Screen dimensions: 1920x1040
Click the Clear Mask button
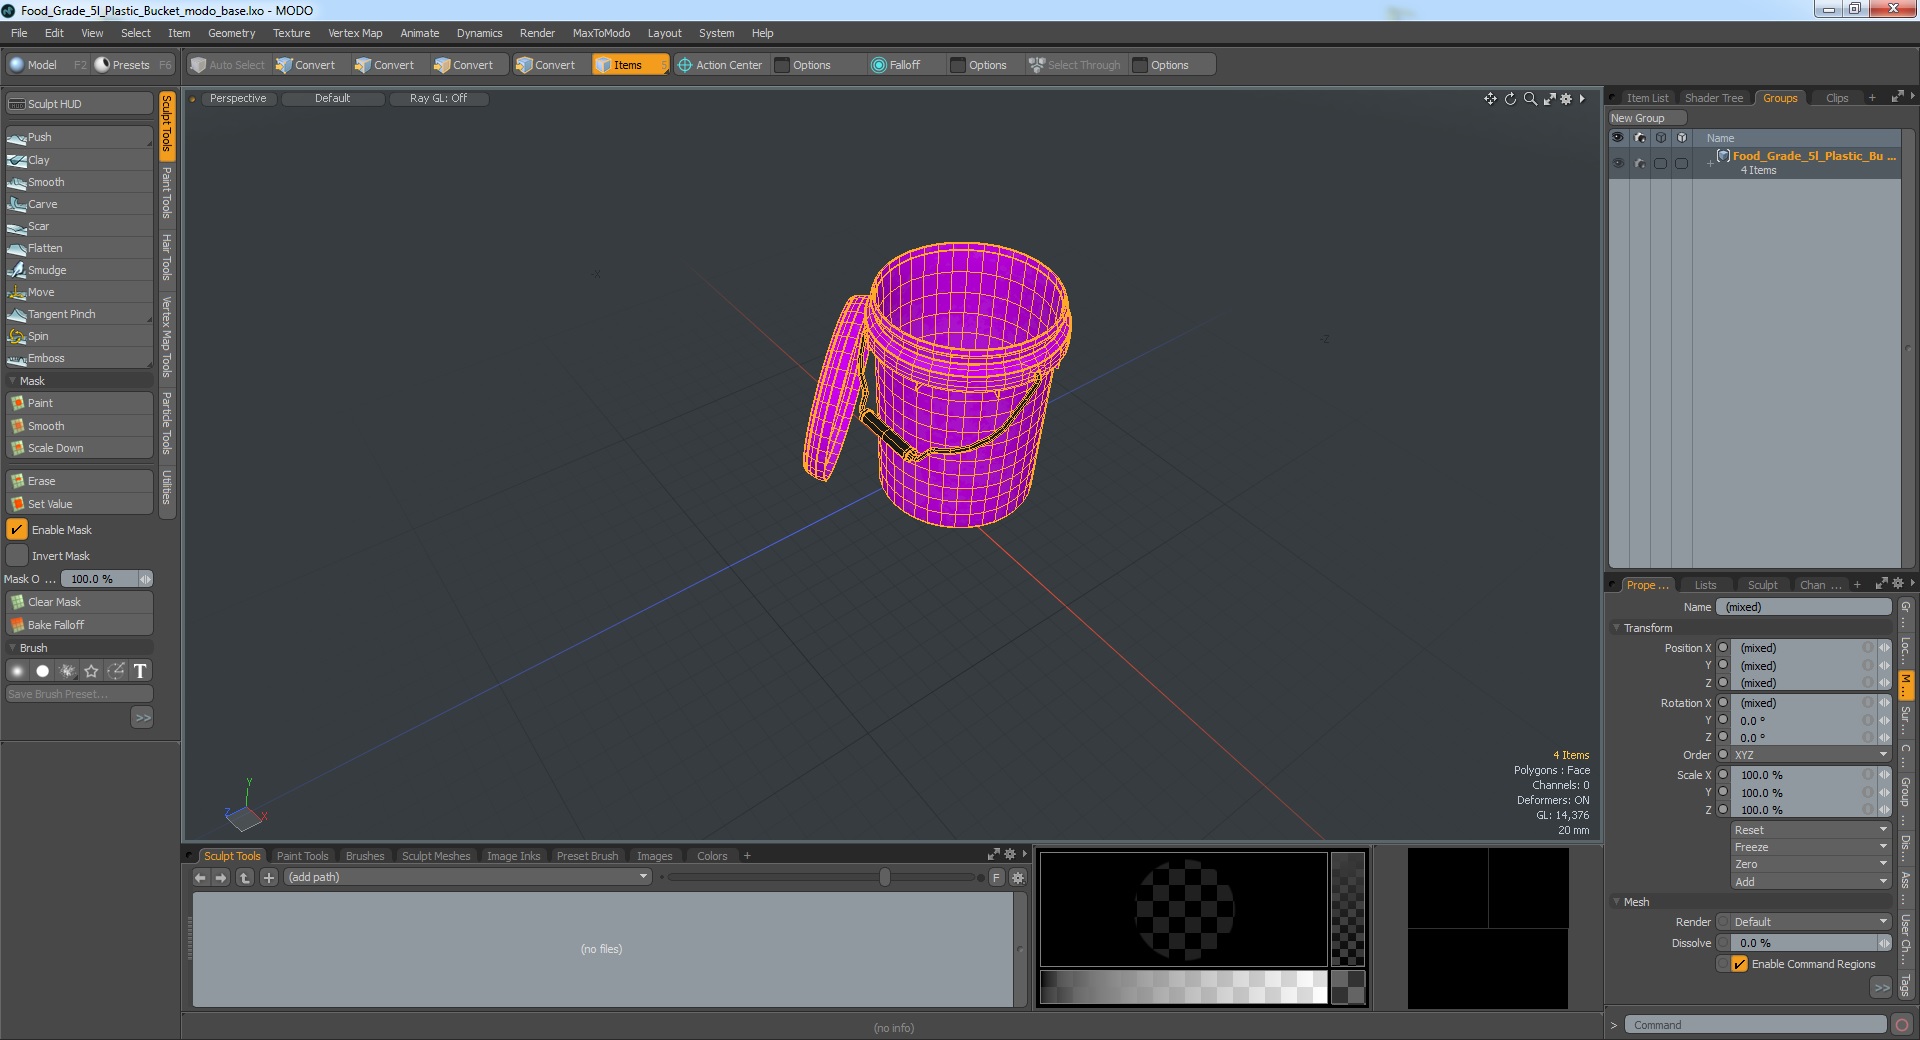(x=79, y=602)
